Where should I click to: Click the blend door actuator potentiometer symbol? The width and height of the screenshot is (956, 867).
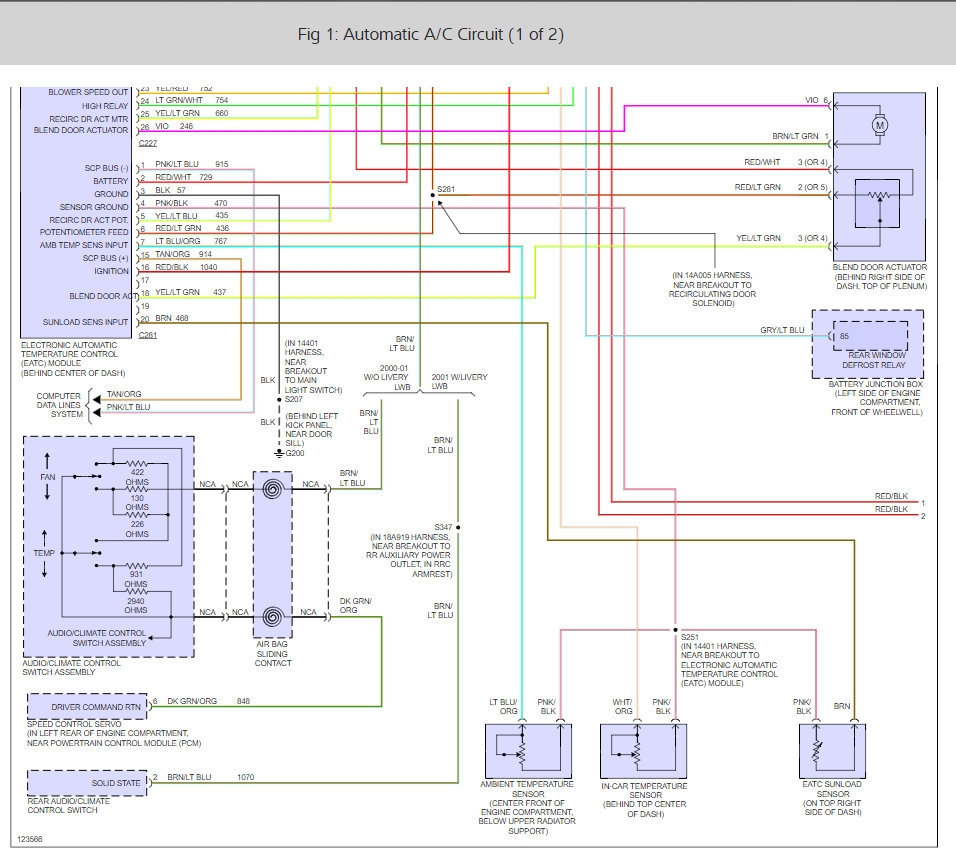[877, 204]
